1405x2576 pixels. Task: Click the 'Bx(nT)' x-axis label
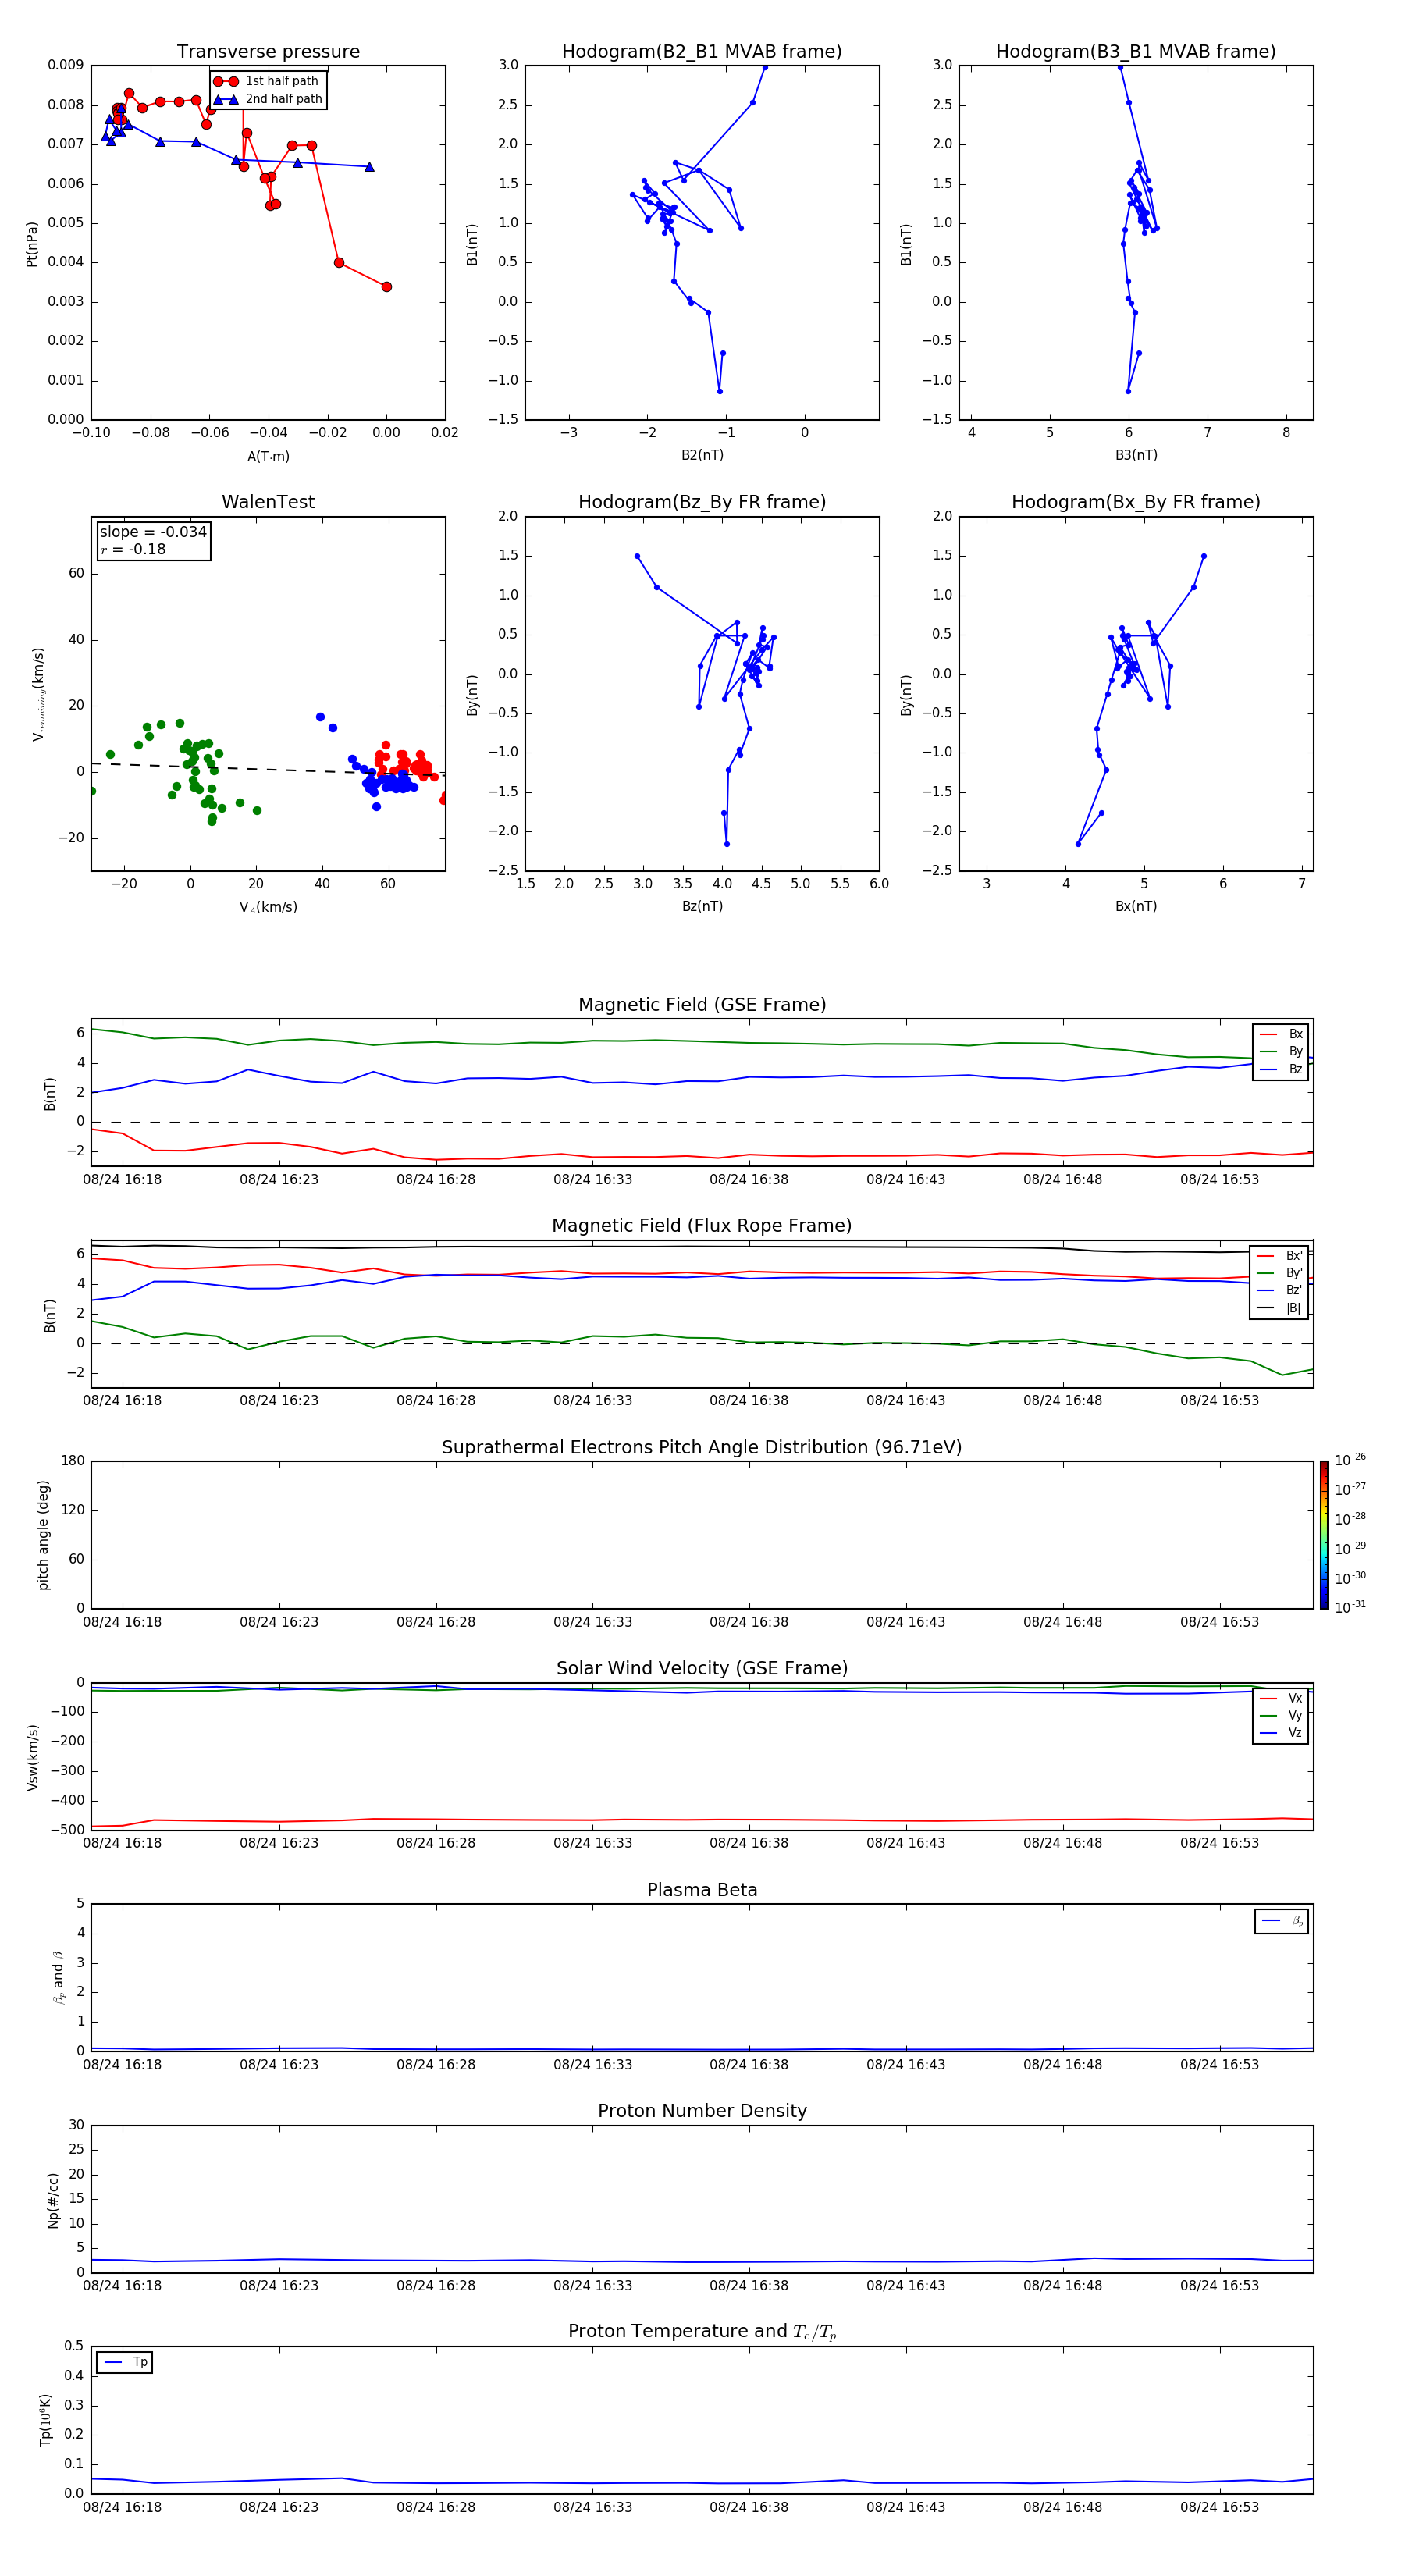[1136, 906]
